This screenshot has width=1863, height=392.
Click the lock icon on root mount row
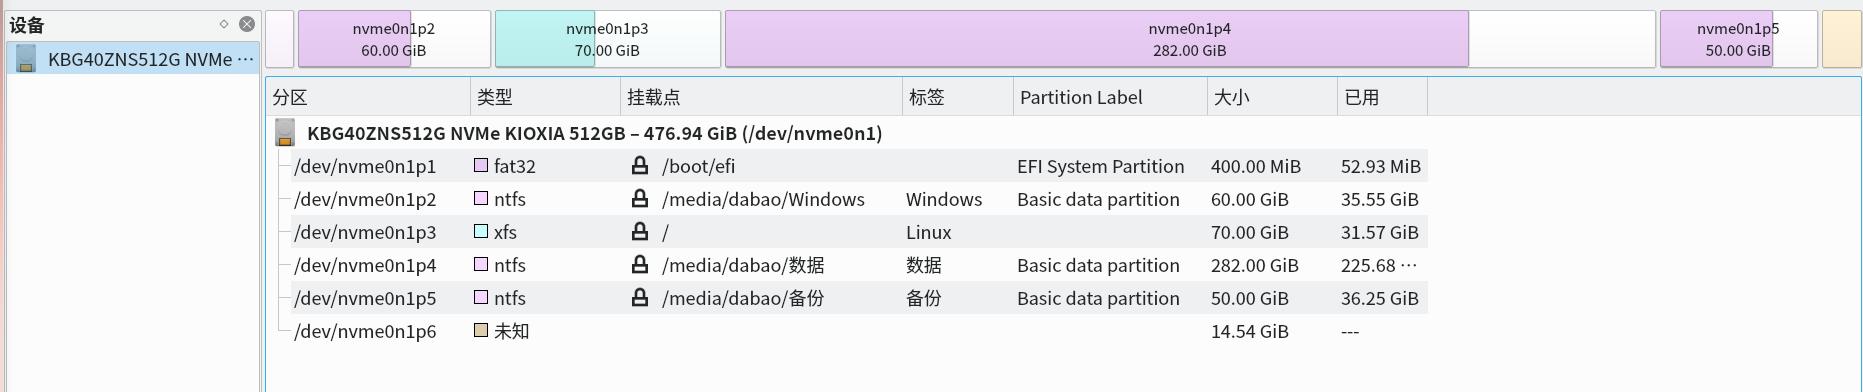[640, 232]
